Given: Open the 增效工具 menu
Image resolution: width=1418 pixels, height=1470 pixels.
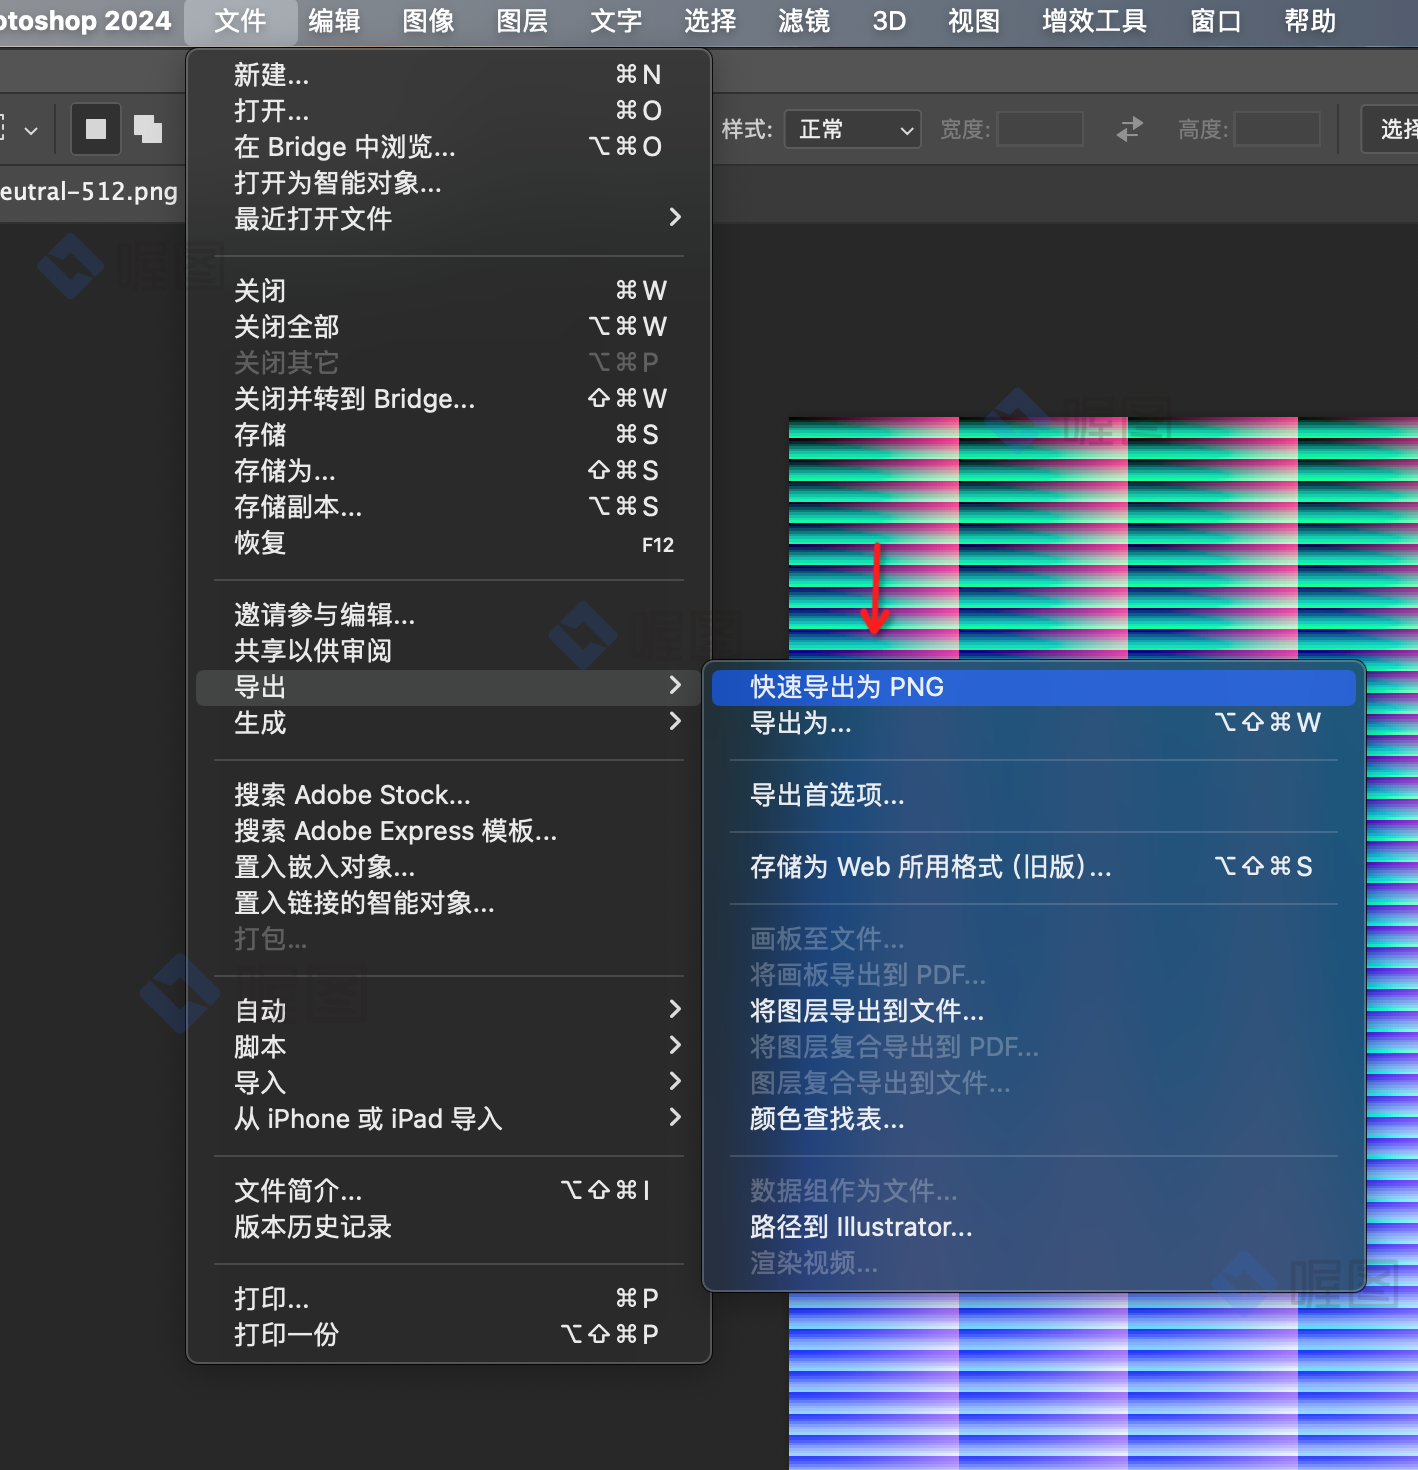Looking at the screenshot, I should tap(1094, 21).
